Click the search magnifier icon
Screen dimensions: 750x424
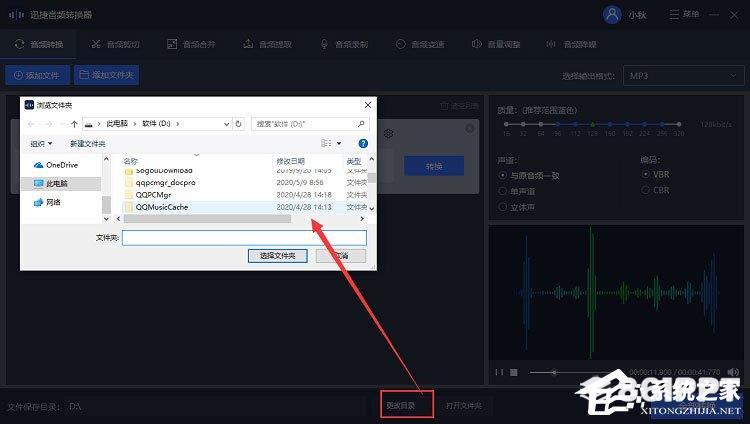pos(361,124)
